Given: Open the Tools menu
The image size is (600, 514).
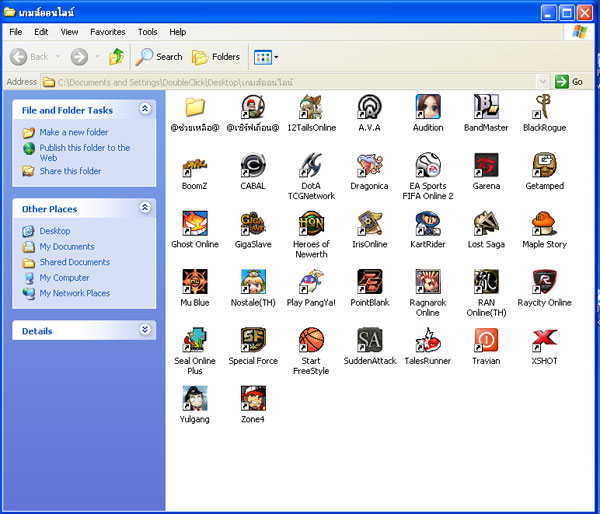Looking at the screenshot, I should pos(147,32).
